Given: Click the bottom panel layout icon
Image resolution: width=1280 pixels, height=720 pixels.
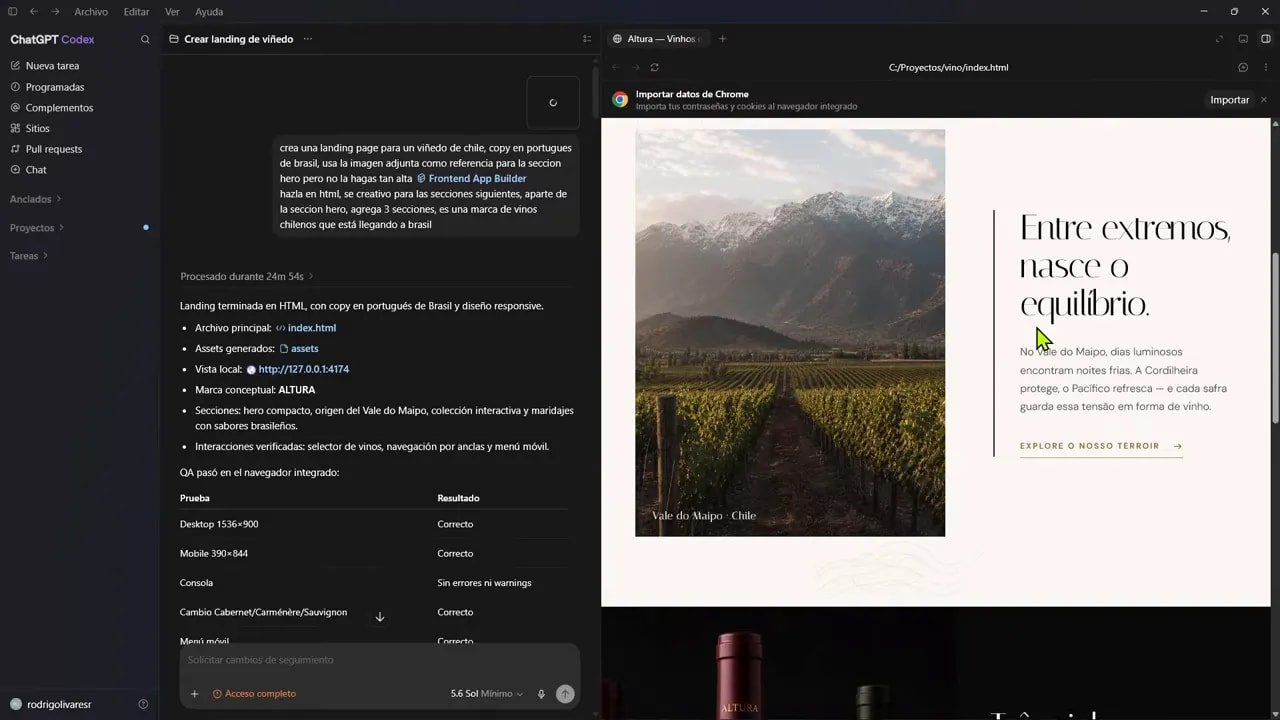Looking at the screenshot, I should click(x=1243, y=39).
